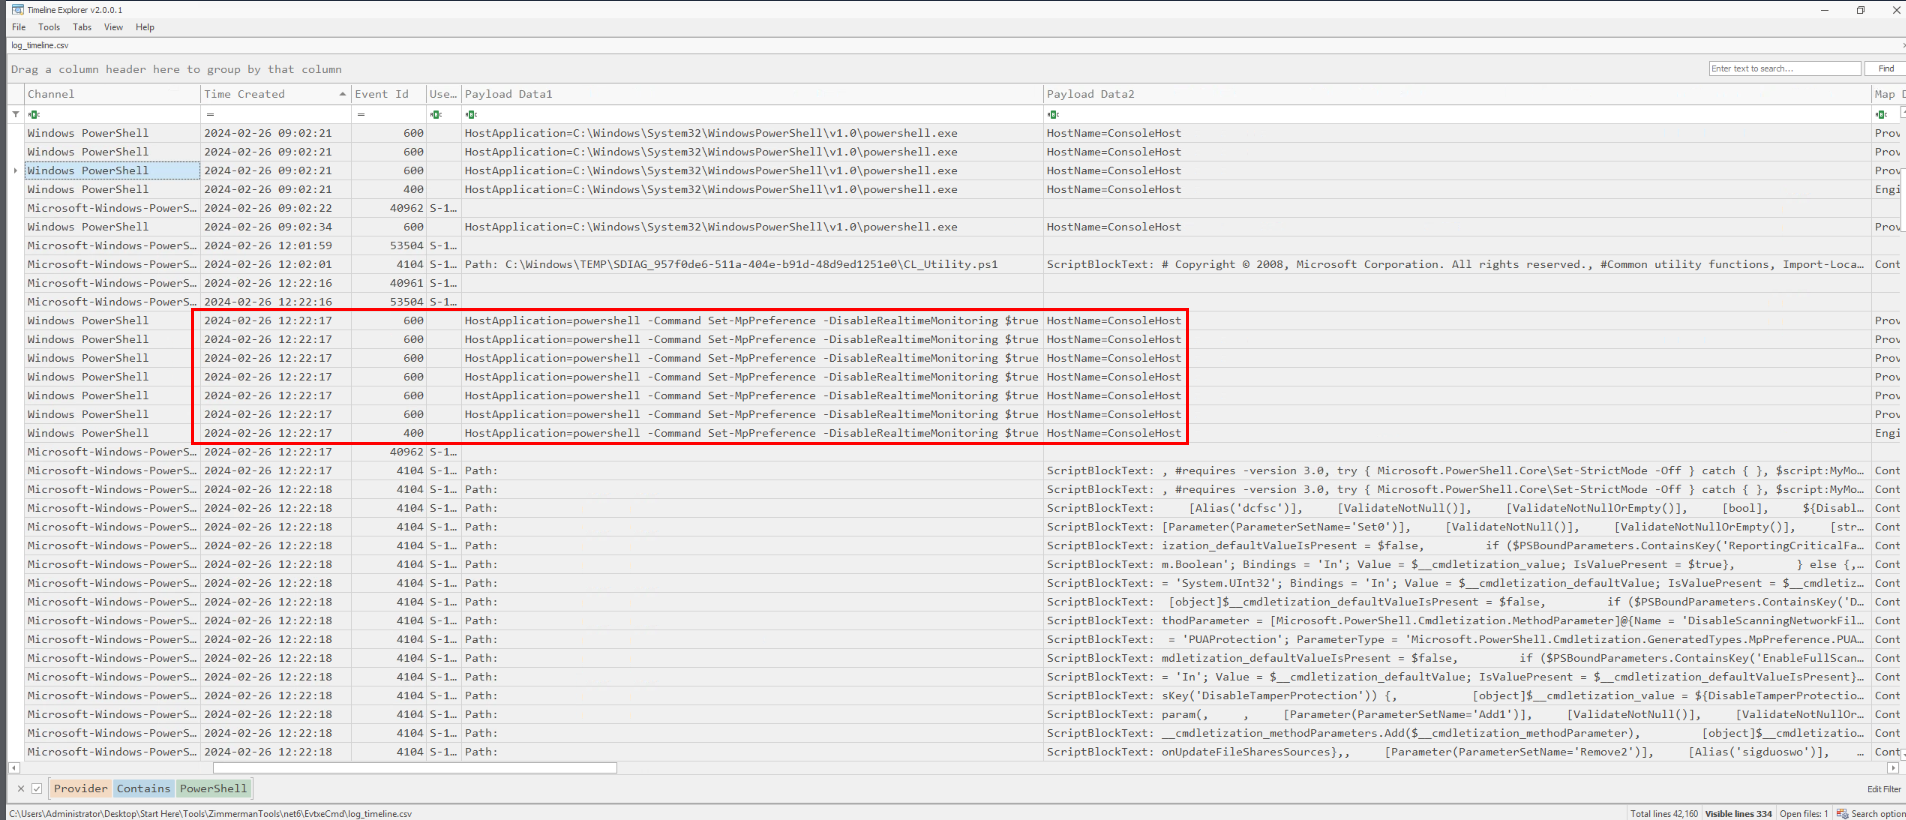Select the Event Id 40962 cell at 09:02:22
1906x820 pixels.
click(389, 208)
